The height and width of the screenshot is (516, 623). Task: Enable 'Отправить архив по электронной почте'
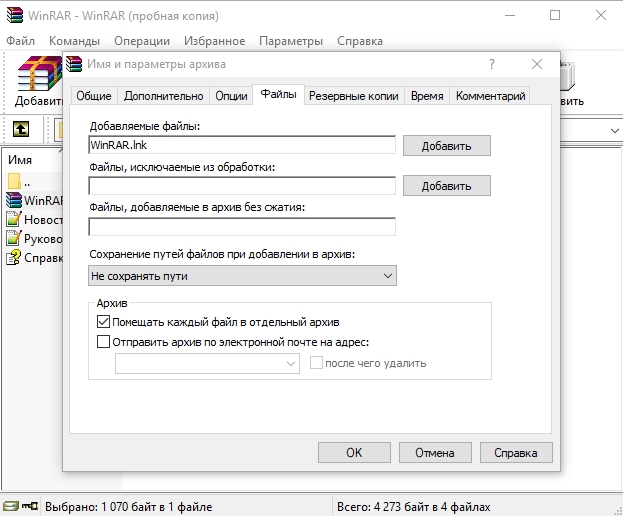point(103,342)
